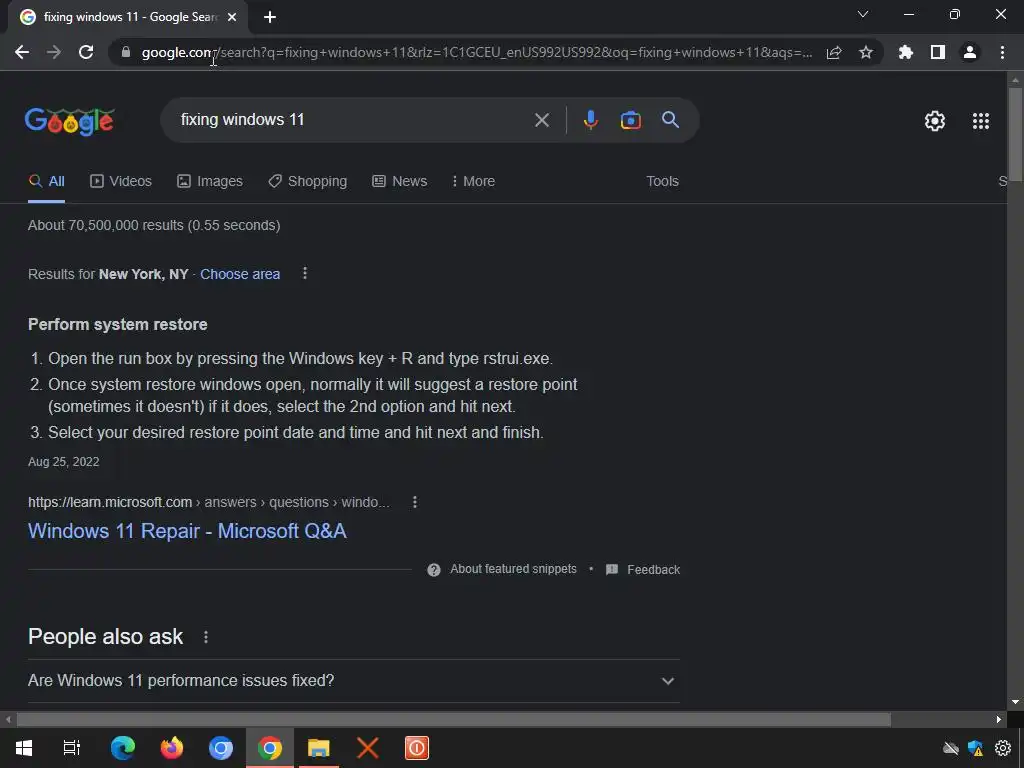Select the All results tab

click(46, 181)
